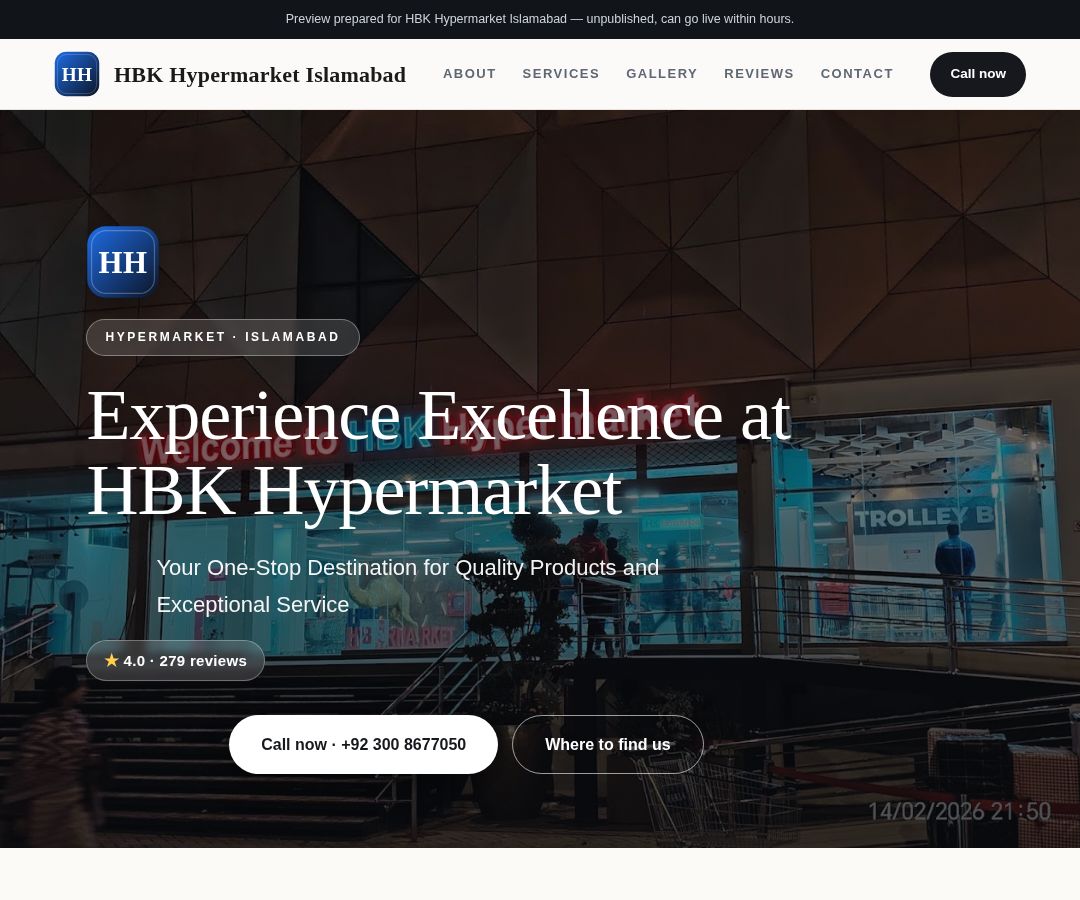Click the dark Call now header button
This screenshot has width=1080, height=900.
pos(977,74)
